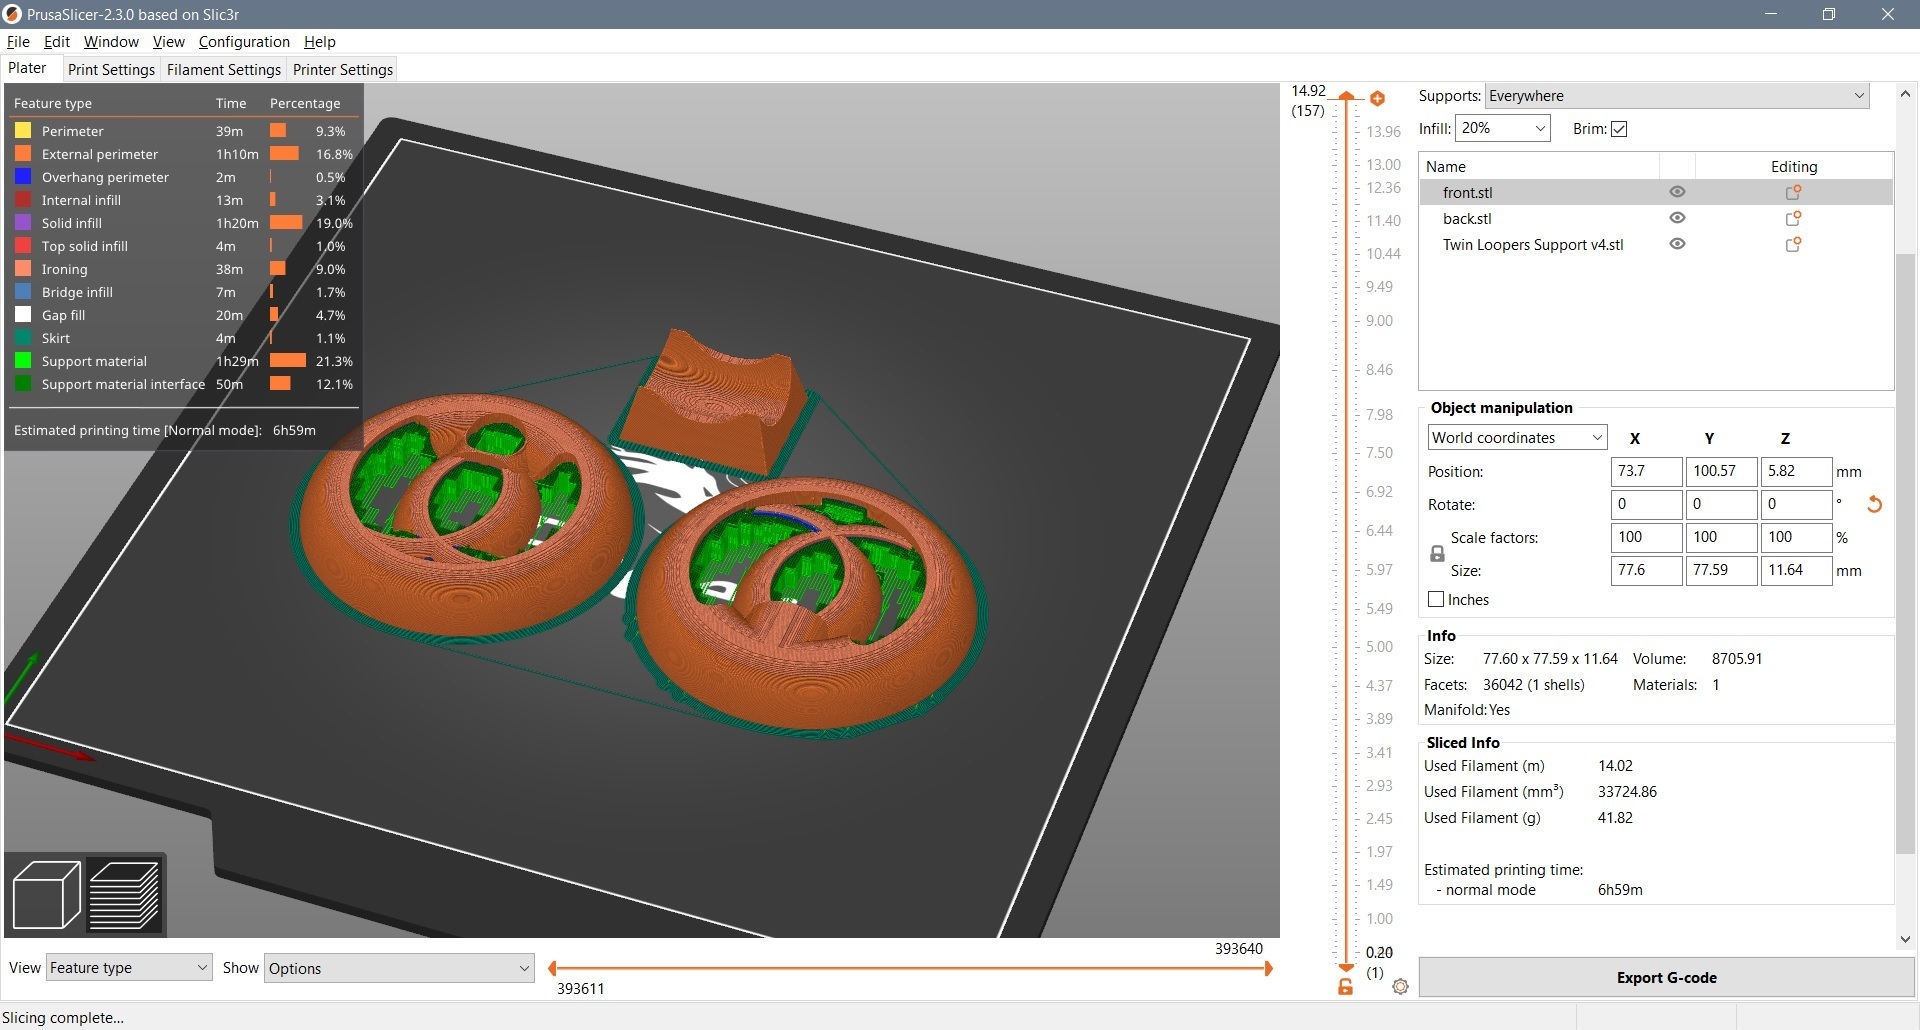
Task: Click the Position Y input field
Action: (x=1721, y=471)
